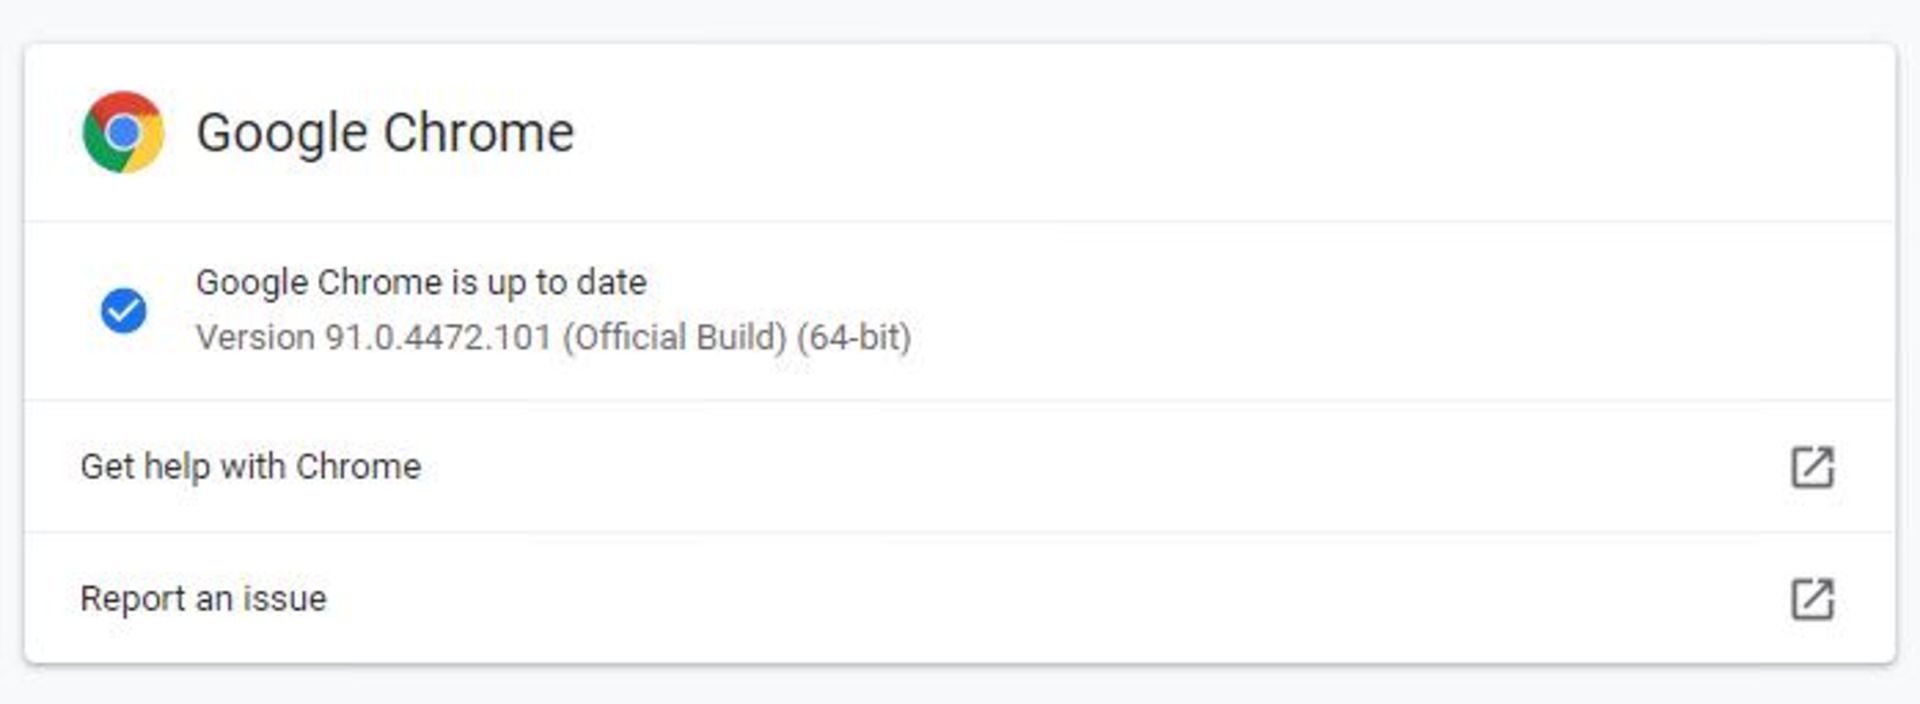1920x704 pixels.
Task: Click "Google Chrome is up to date" status
Action: (x=421, y=283)
